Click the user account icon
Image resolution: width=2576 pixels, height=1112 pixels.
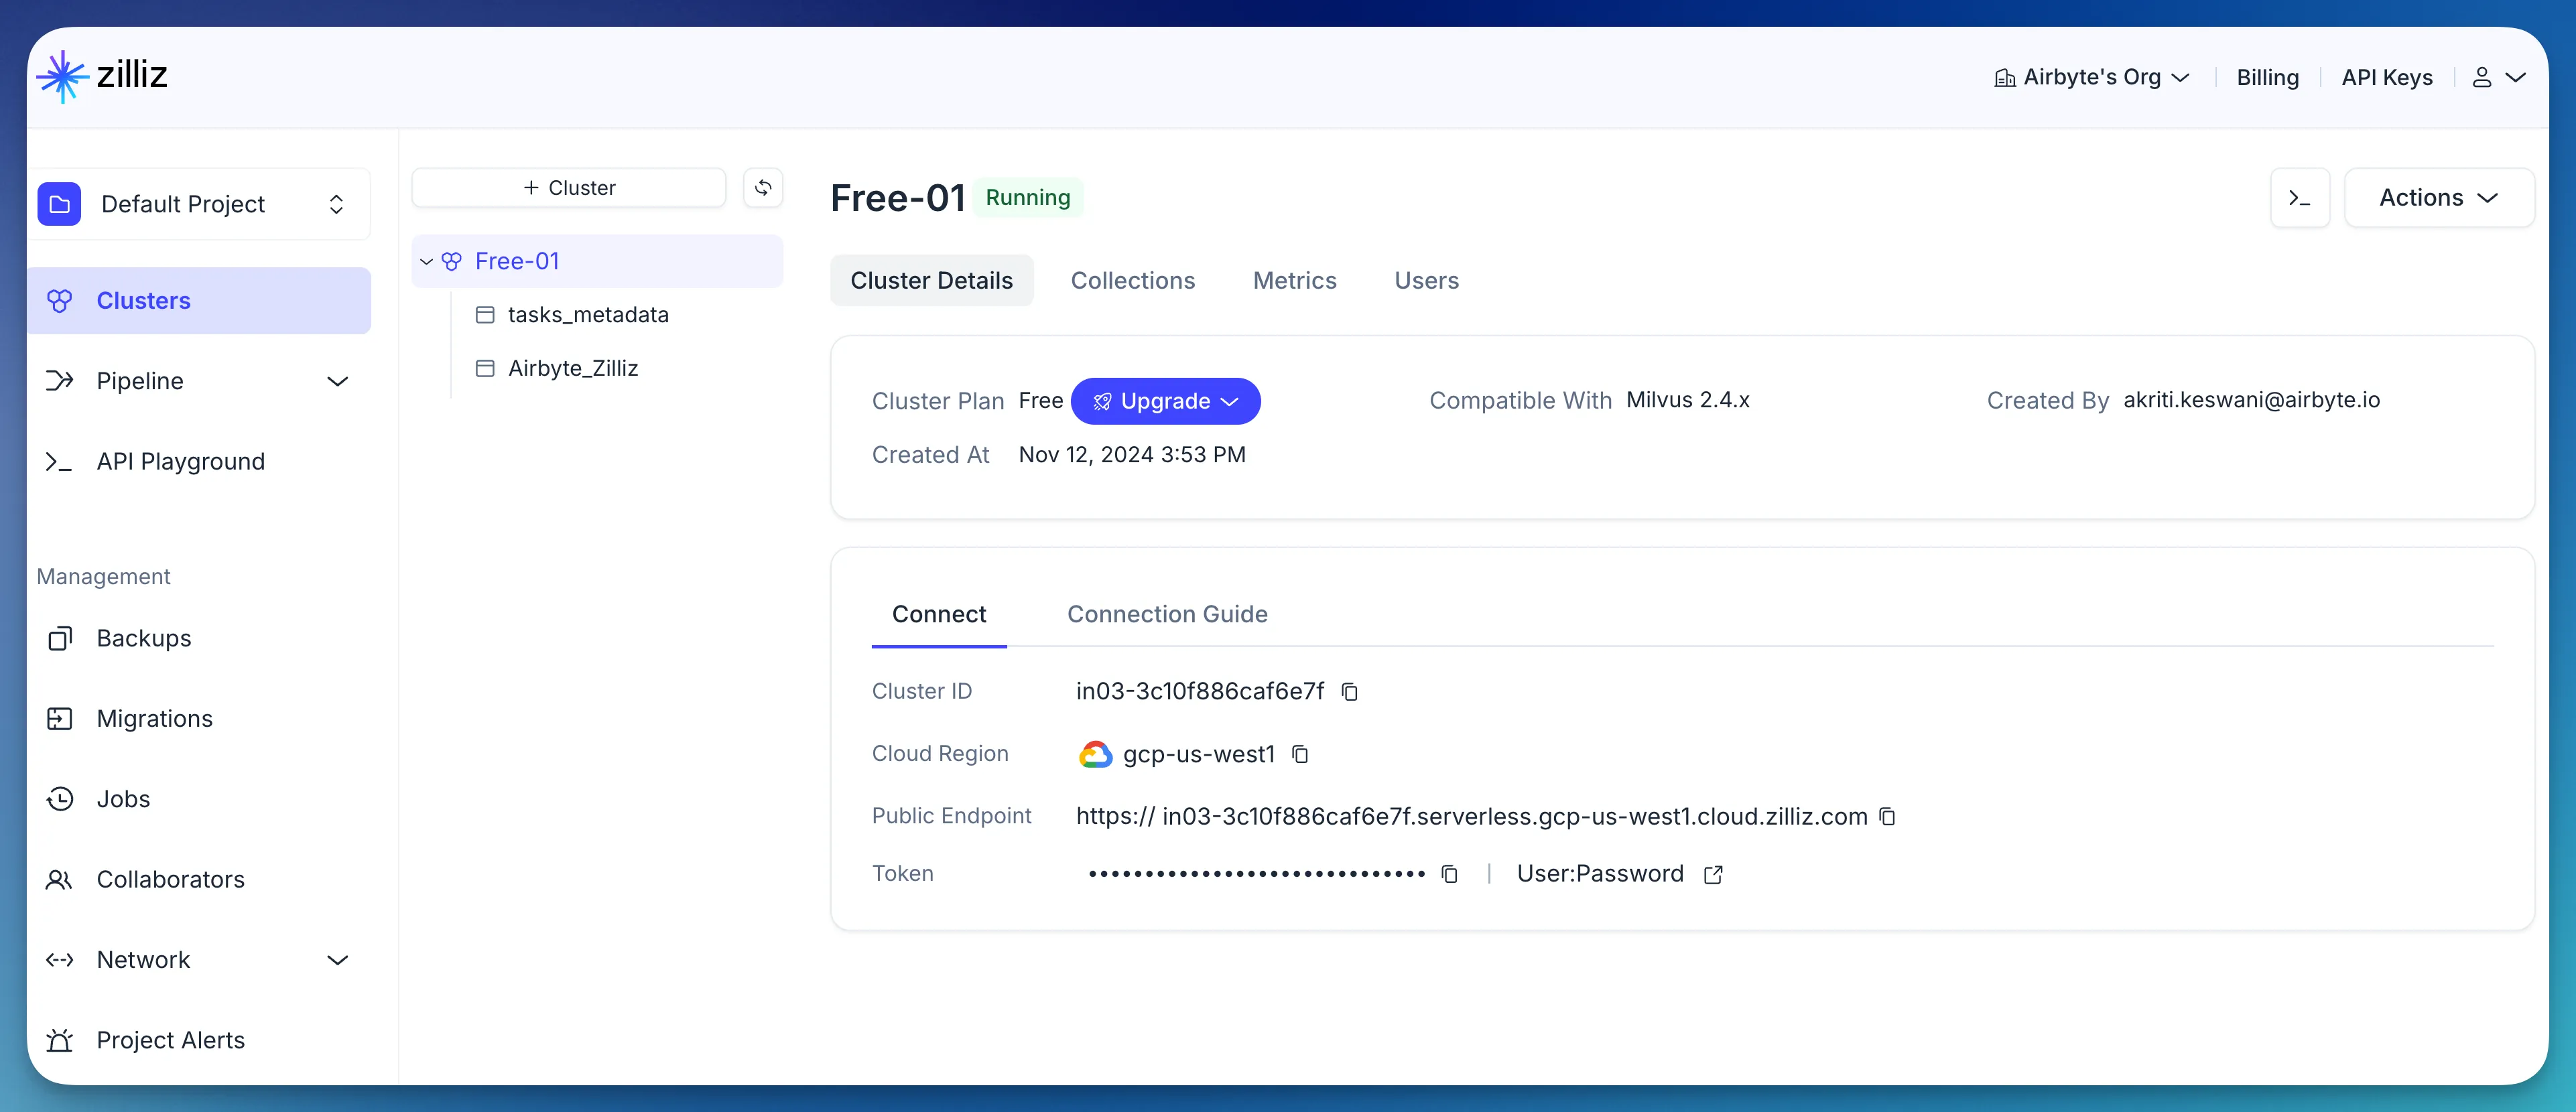coord(2482,78)
